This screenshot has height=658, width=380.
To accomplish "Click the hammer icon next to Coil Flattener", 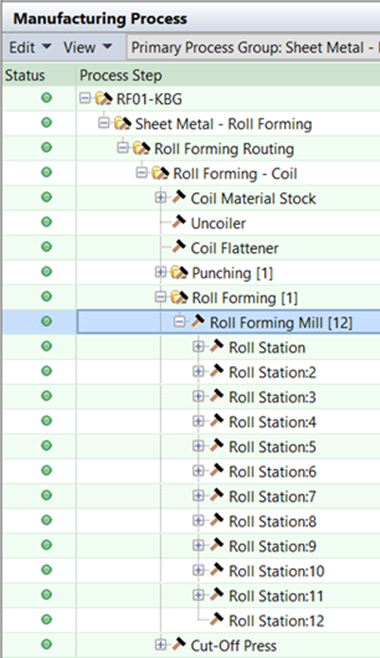I will [x=179, y=247].
